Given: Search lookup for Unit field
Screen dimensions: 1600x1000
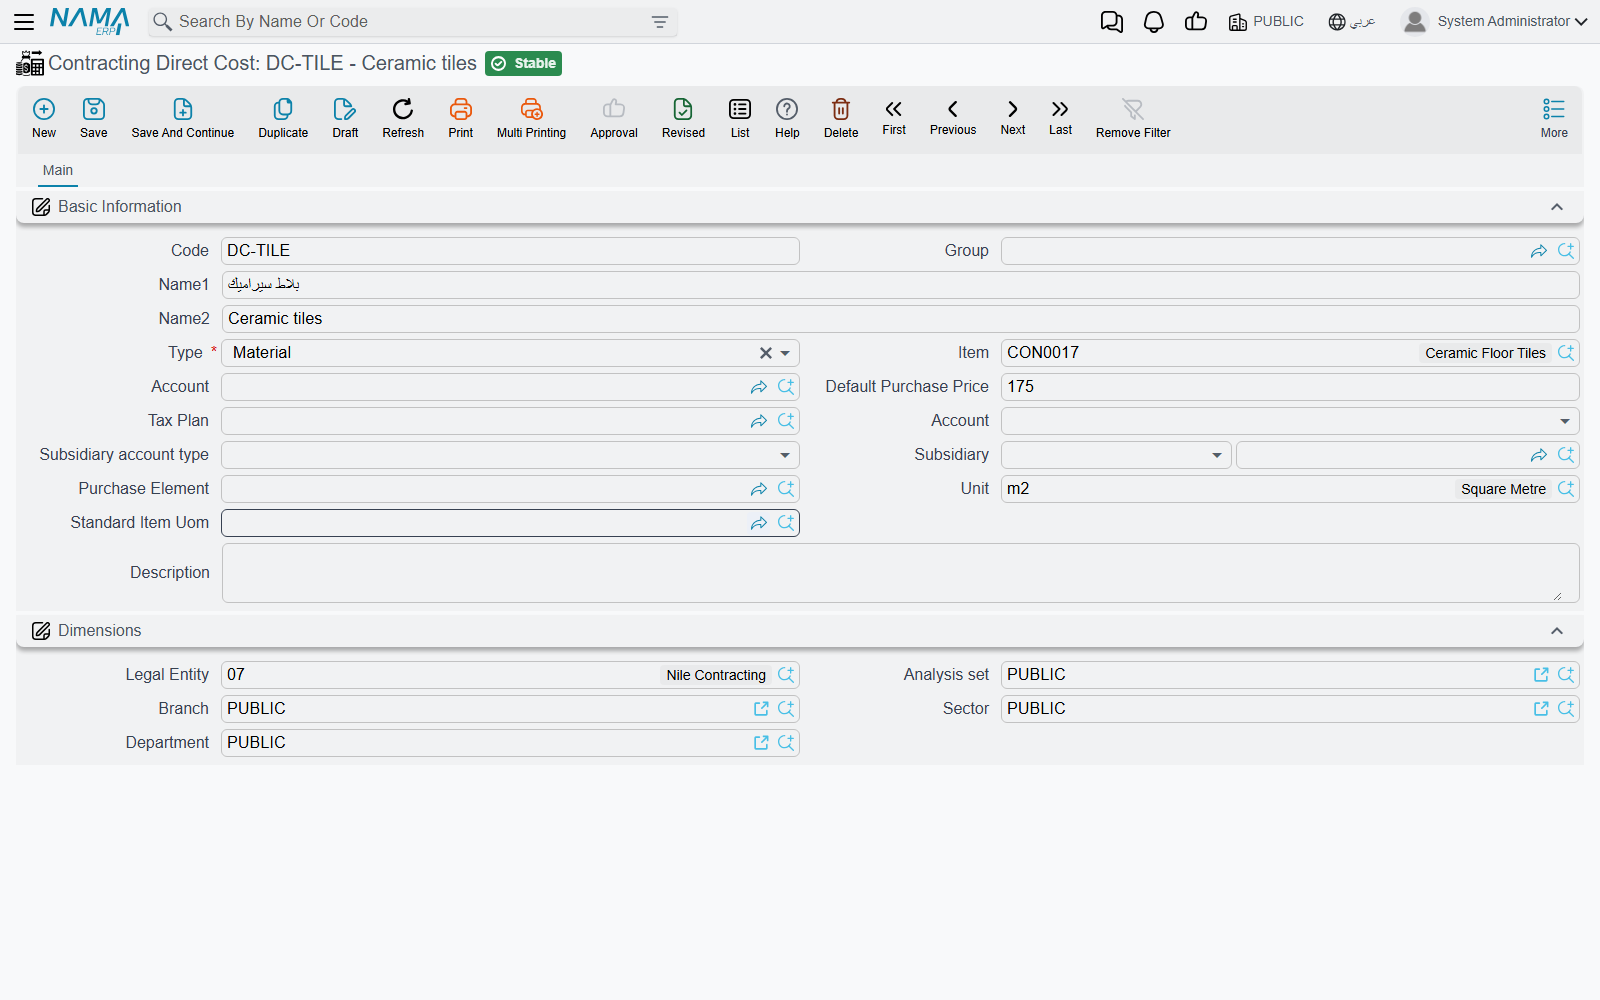Looking at the screenshot, I should coord(1566,489).
